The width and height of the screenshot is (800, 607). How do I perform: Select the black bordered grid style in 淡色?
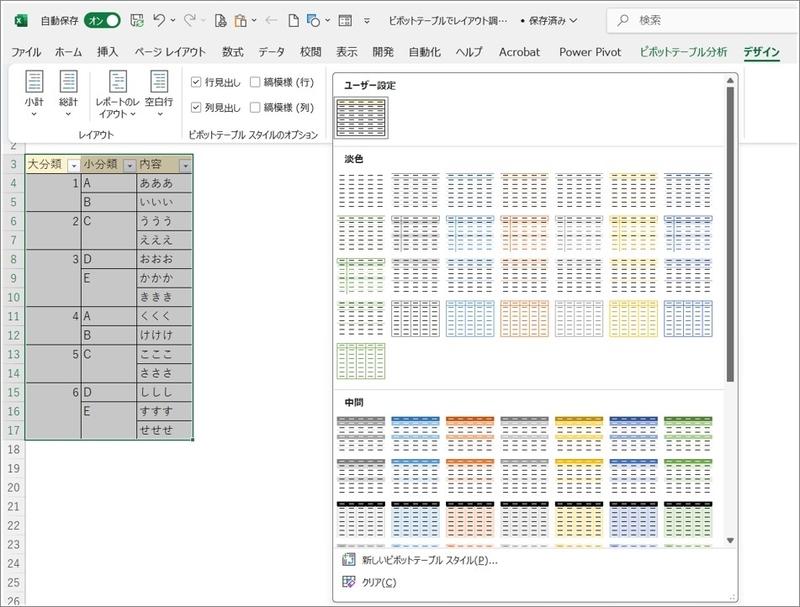[x=415, y=319]
